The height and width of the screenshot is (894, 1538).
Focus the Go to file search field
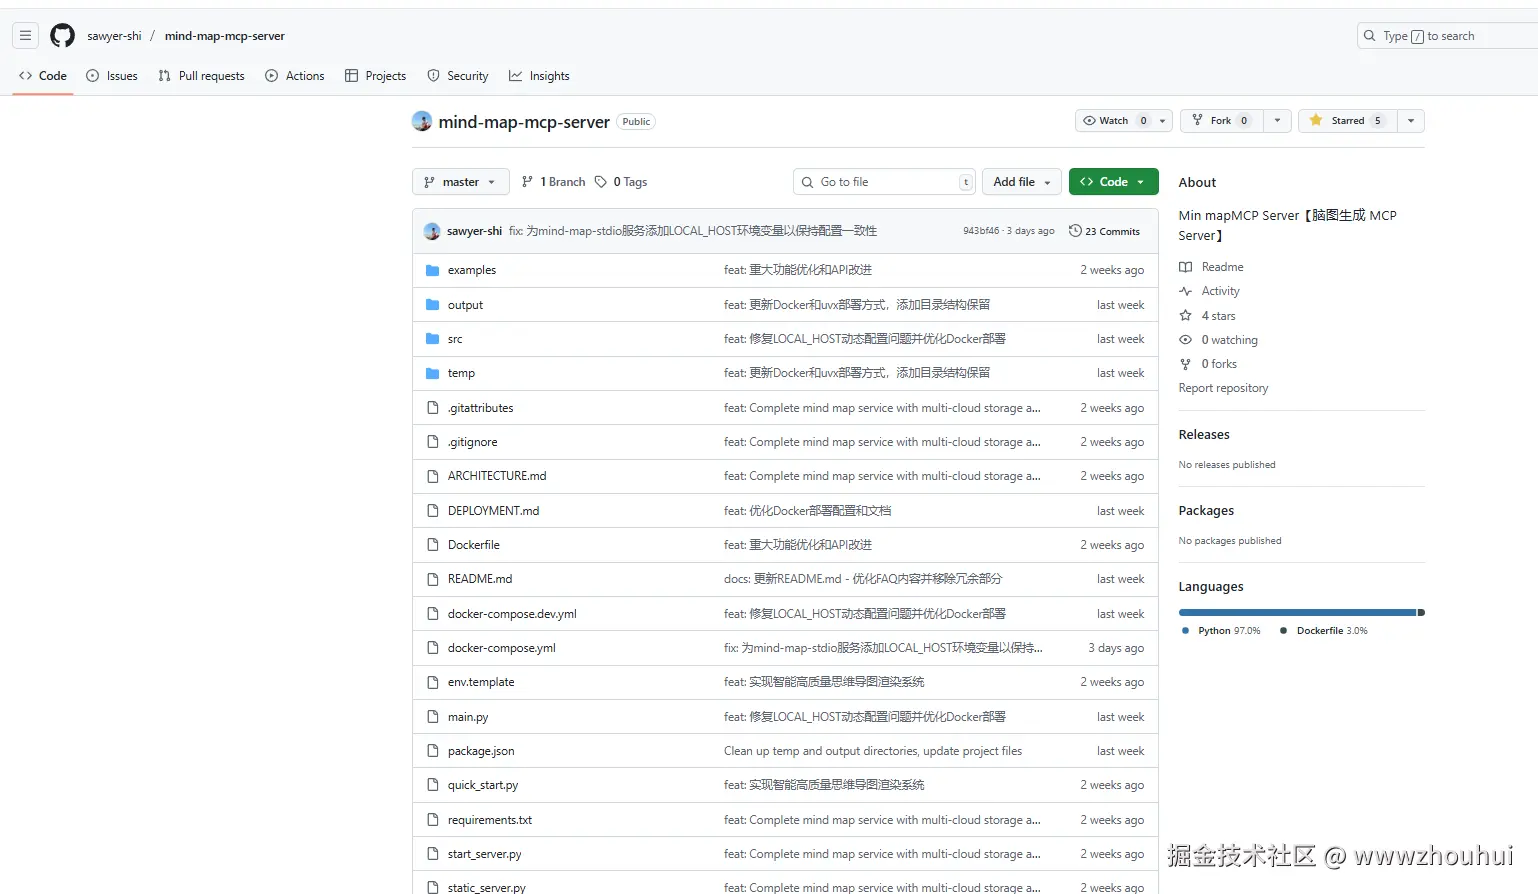(x=884, y=182)
